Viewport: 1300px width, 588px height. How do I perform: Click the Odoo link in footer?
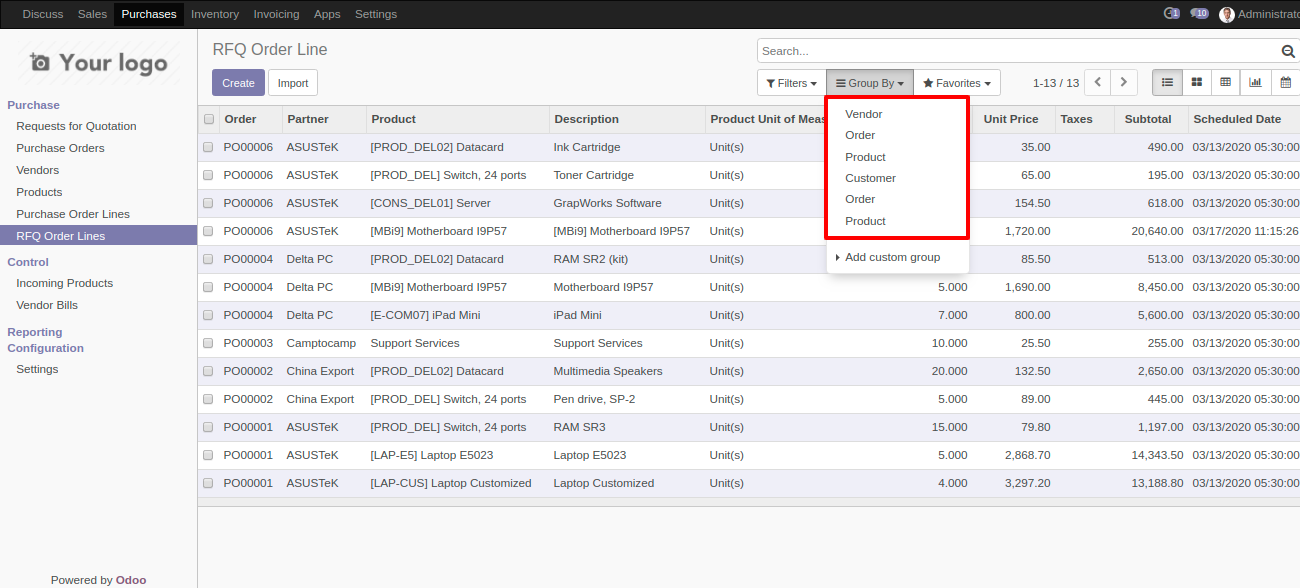pyautogui.click(x=131, y=580)
